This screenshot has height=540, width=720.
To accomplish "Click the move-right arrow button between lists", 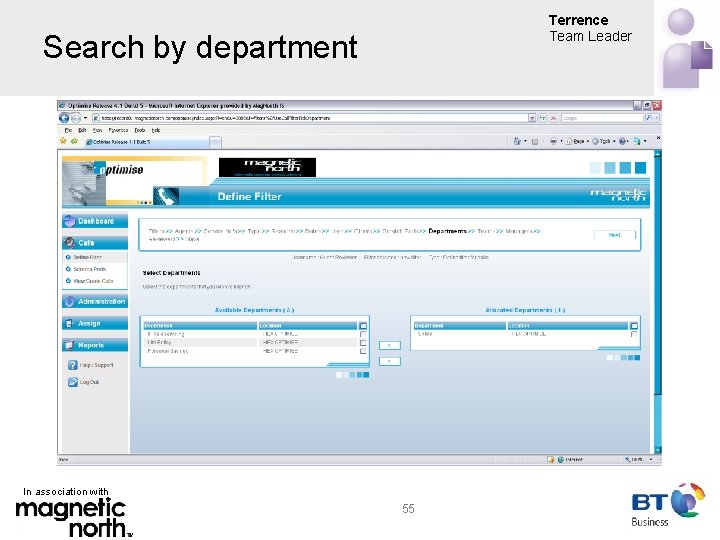I will 389,345.
